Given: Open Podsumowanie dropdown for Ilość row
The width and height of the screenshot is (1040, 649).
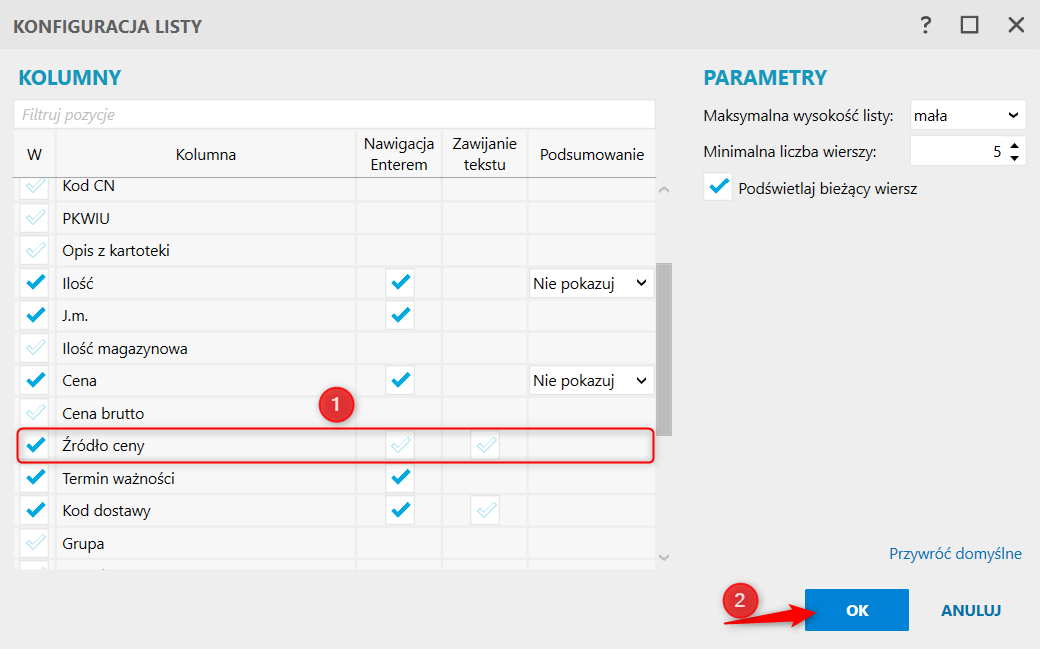Looking at the screenshot, I should (x=592, y=283).
